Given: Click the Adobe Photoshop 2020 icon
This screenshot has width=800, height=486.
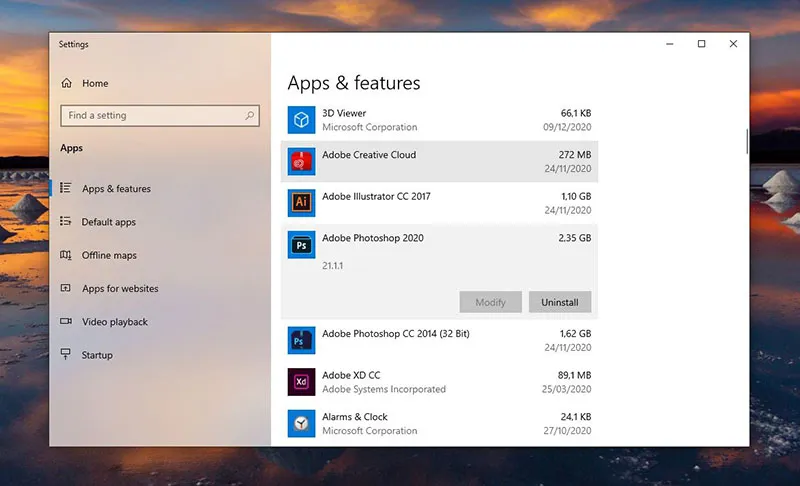Looking at the screenshot, I should click(301, 245).
